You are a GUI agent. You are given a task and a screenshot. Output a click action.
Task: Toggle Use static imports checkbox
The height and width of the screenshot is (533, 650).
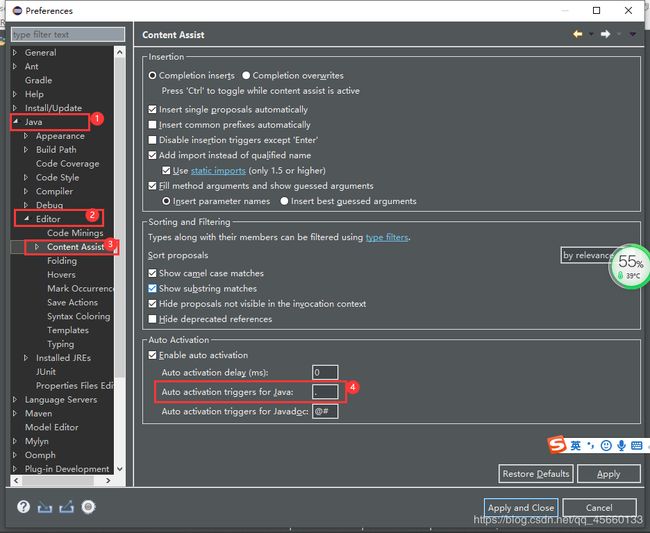(166, 170)
